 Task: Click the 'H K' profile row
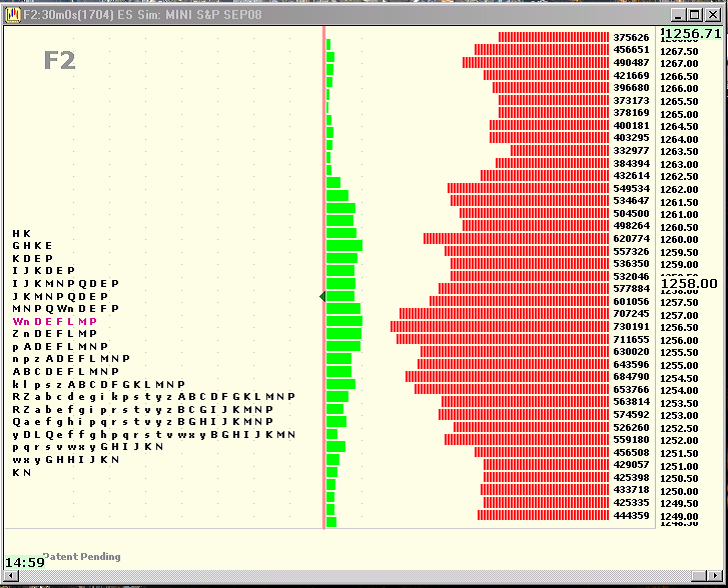click(x=21, y=234)
